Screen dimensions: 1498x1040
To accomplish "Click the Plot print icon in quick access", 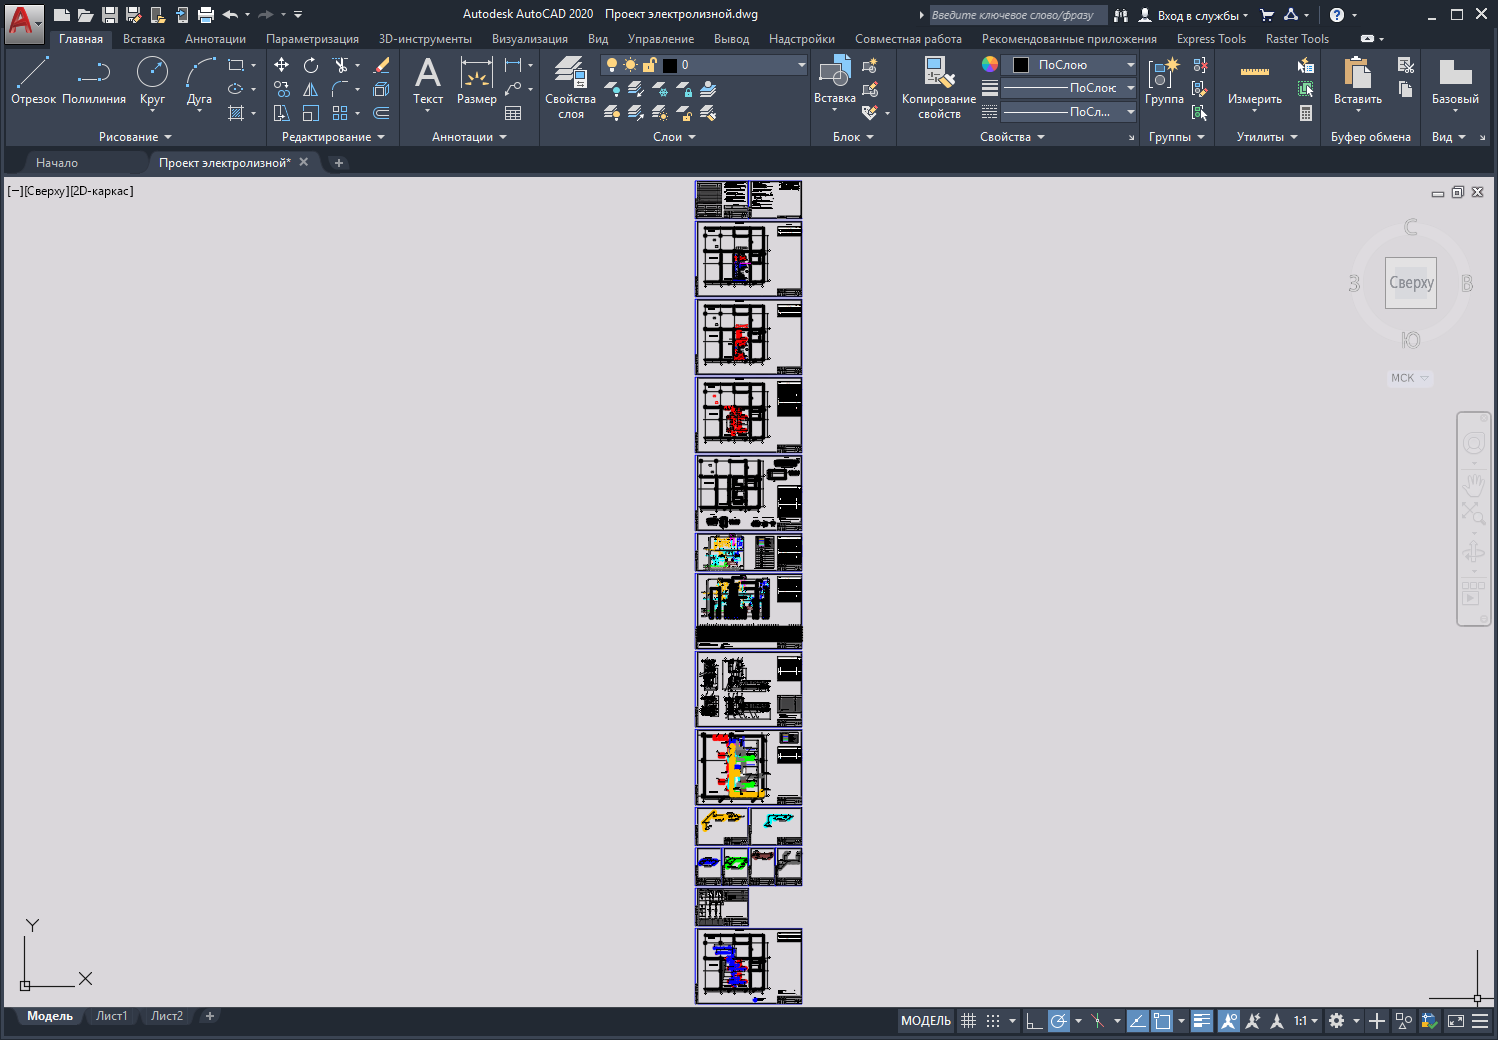I will (x=206, y=15).
